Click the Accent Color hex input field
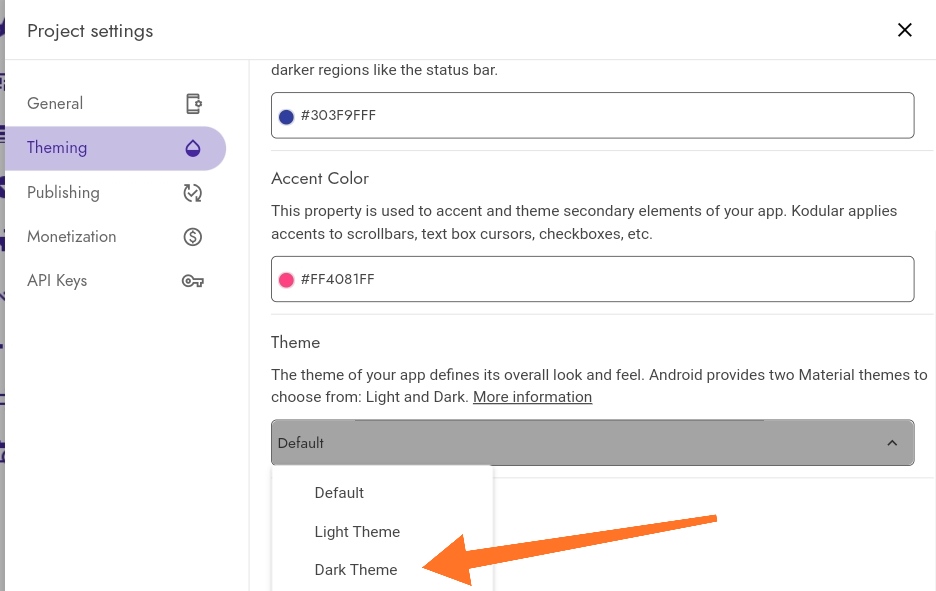Screen dimensions: 936x591 (600, 280)
